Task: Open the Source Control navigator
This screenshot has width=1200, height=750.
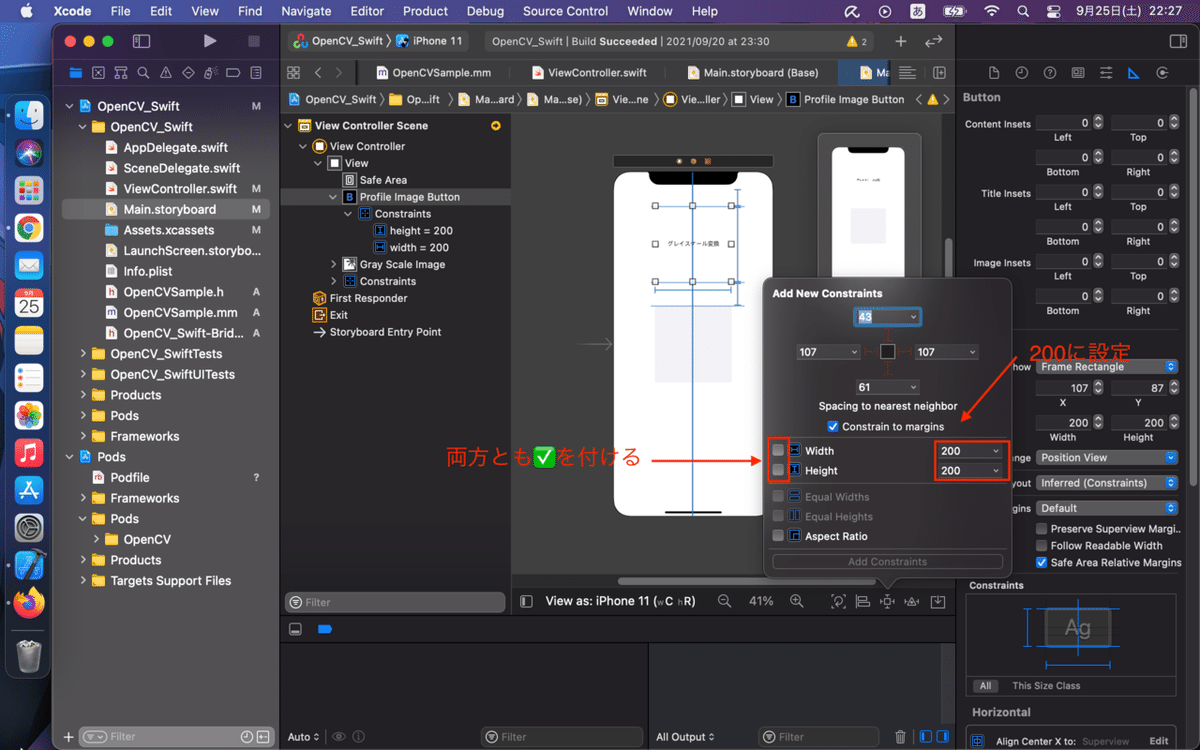Action: coord(98,73)
